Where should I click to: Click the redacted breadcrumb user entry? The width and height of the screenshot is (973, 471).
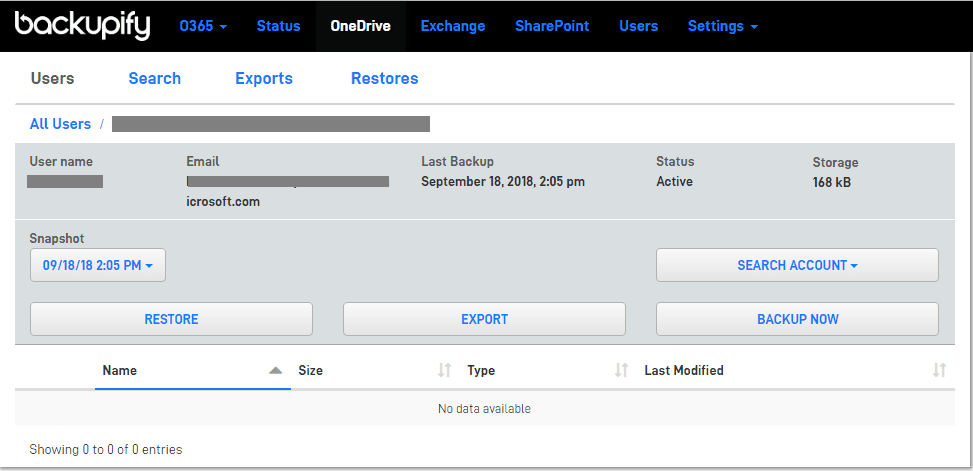coord(271,123)
